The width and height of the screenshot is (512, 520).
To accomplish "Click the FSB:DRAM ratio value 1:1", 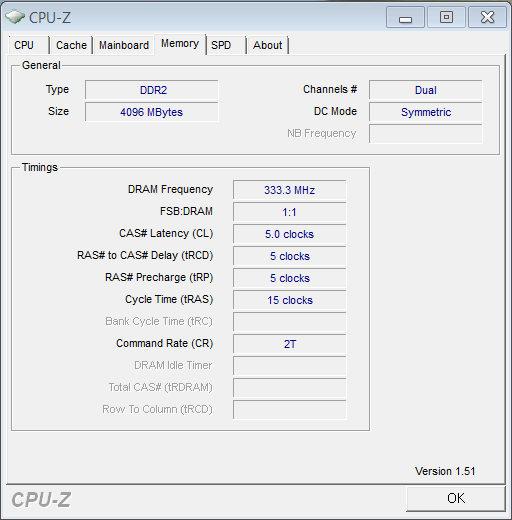I will [290, 212].
